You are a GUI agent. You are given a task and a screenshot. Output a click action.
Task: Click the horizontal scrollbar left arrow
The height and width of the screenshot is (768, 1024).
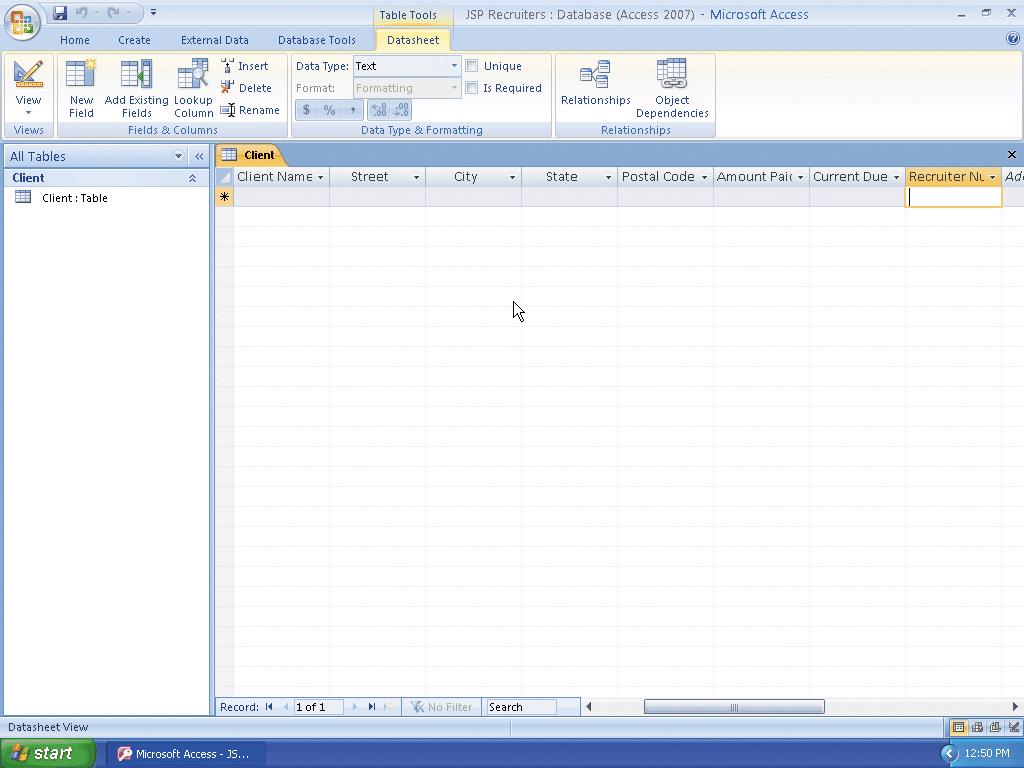tap(588, 707)
